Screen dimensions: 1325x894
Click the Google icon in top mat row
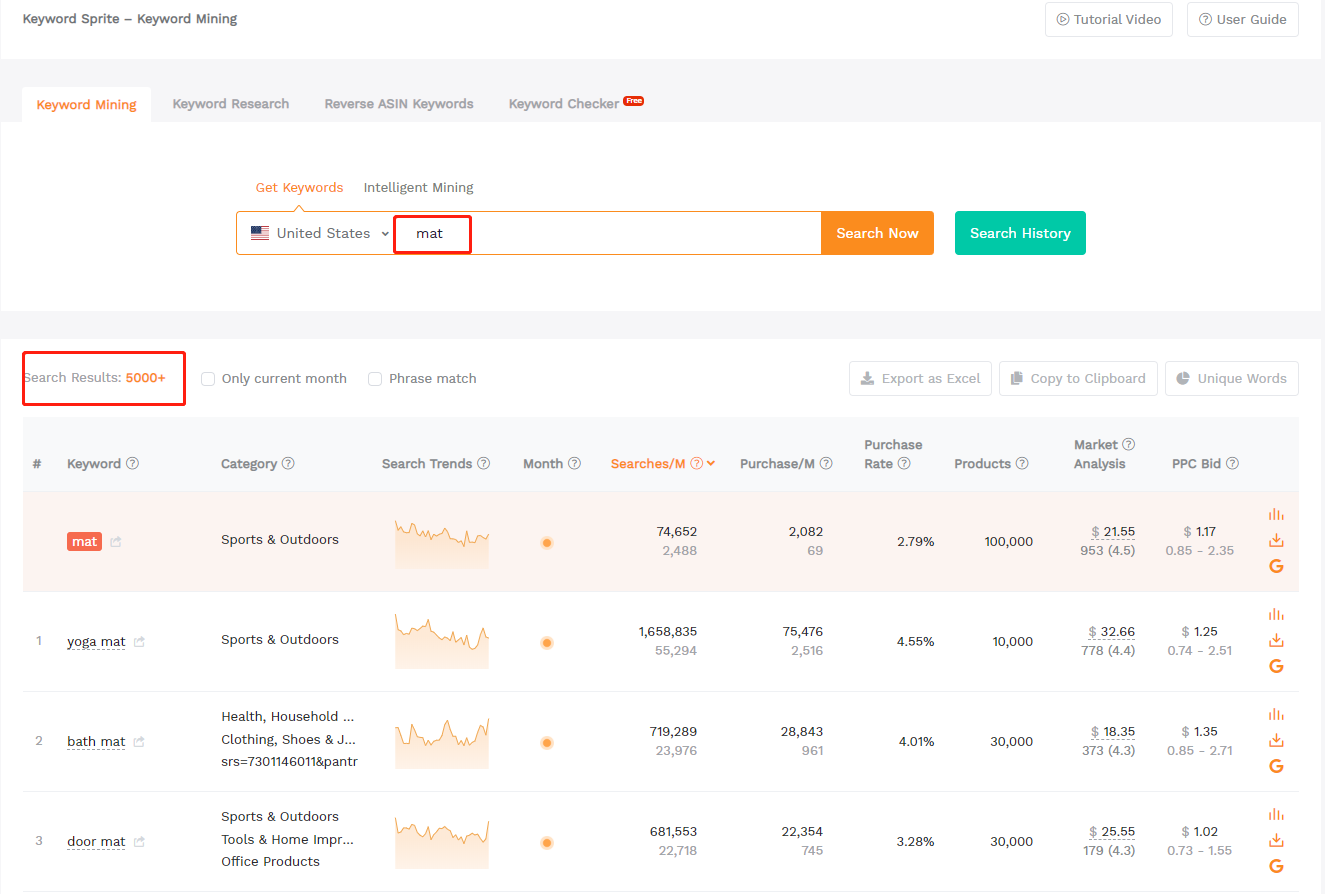[x=1275, y=566]
